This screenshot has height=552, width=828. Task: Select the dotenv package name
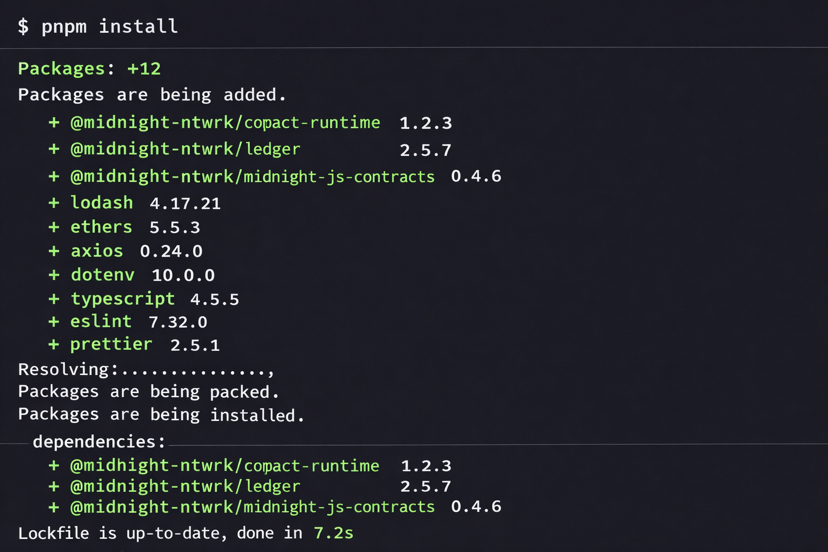tap(102, 275)
